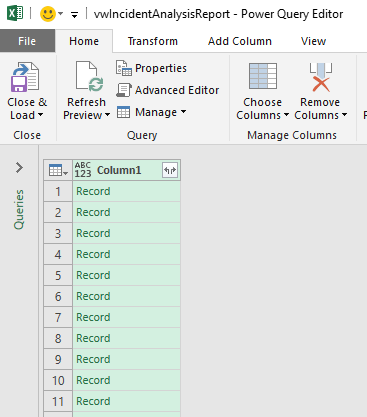Screen dimensions: 367x417
Task: Click the Close & Load icon
Action: 25,77
